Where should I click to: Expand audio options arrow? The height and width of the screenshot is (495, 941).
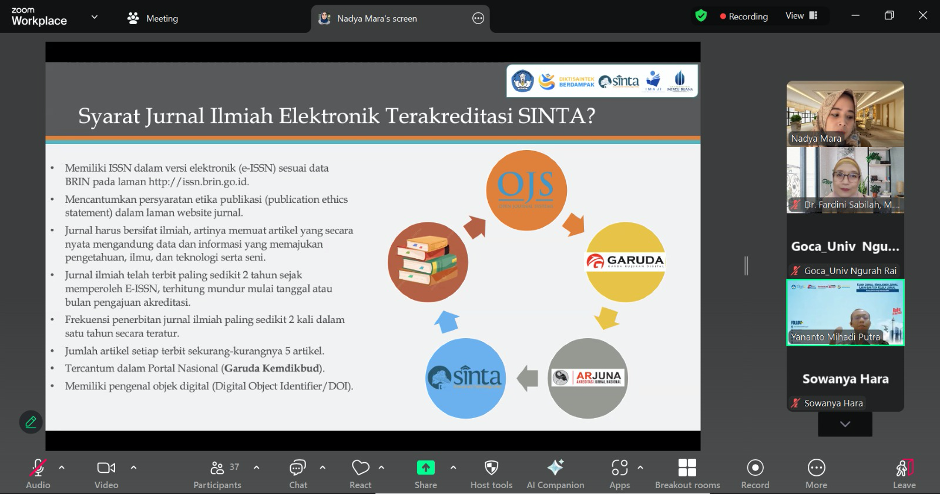[x=61, y=467]
